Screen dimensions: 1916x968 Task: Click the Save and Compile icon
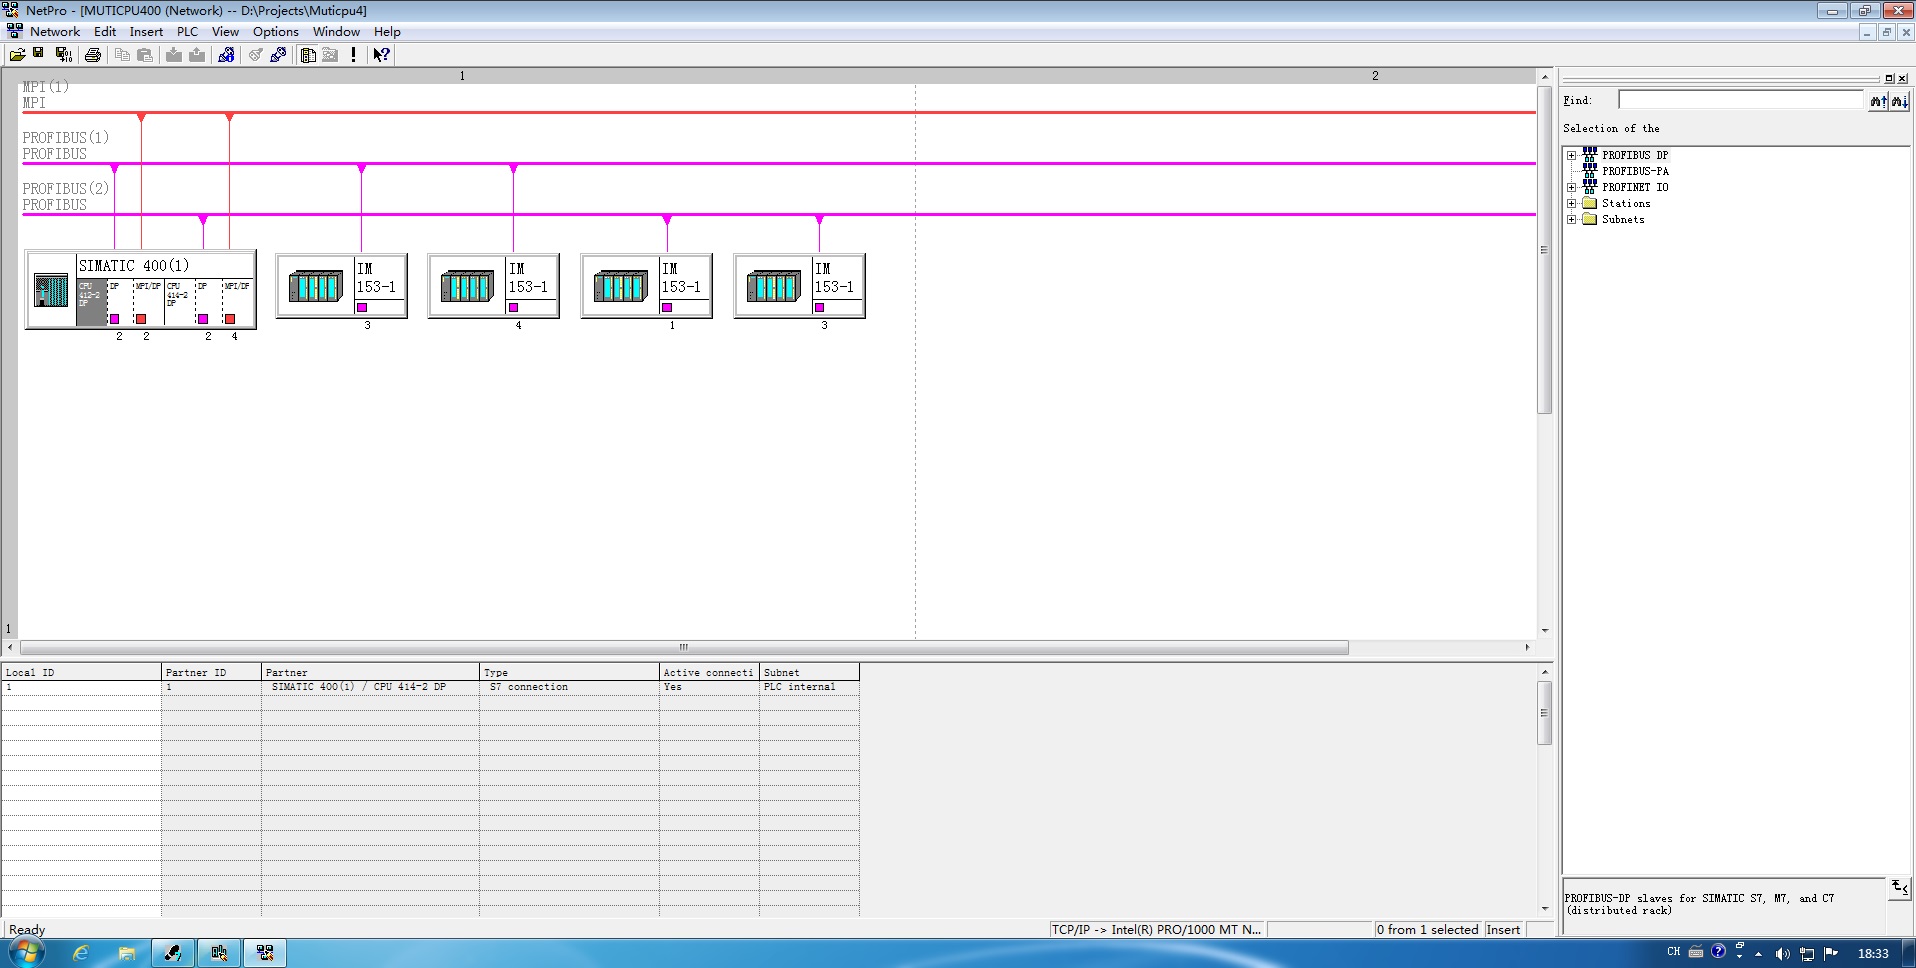63,55
